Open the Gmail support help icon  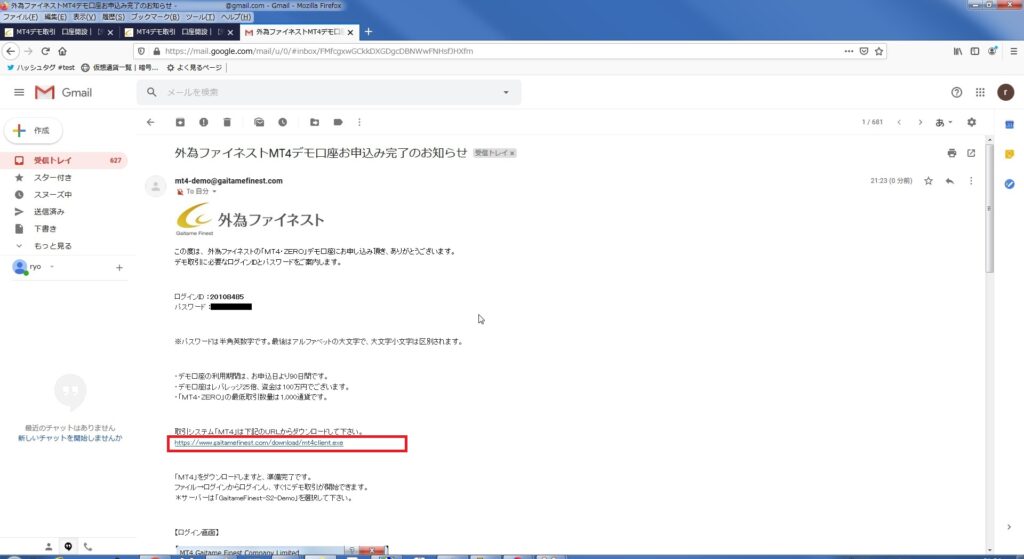(x=957, y=92)
